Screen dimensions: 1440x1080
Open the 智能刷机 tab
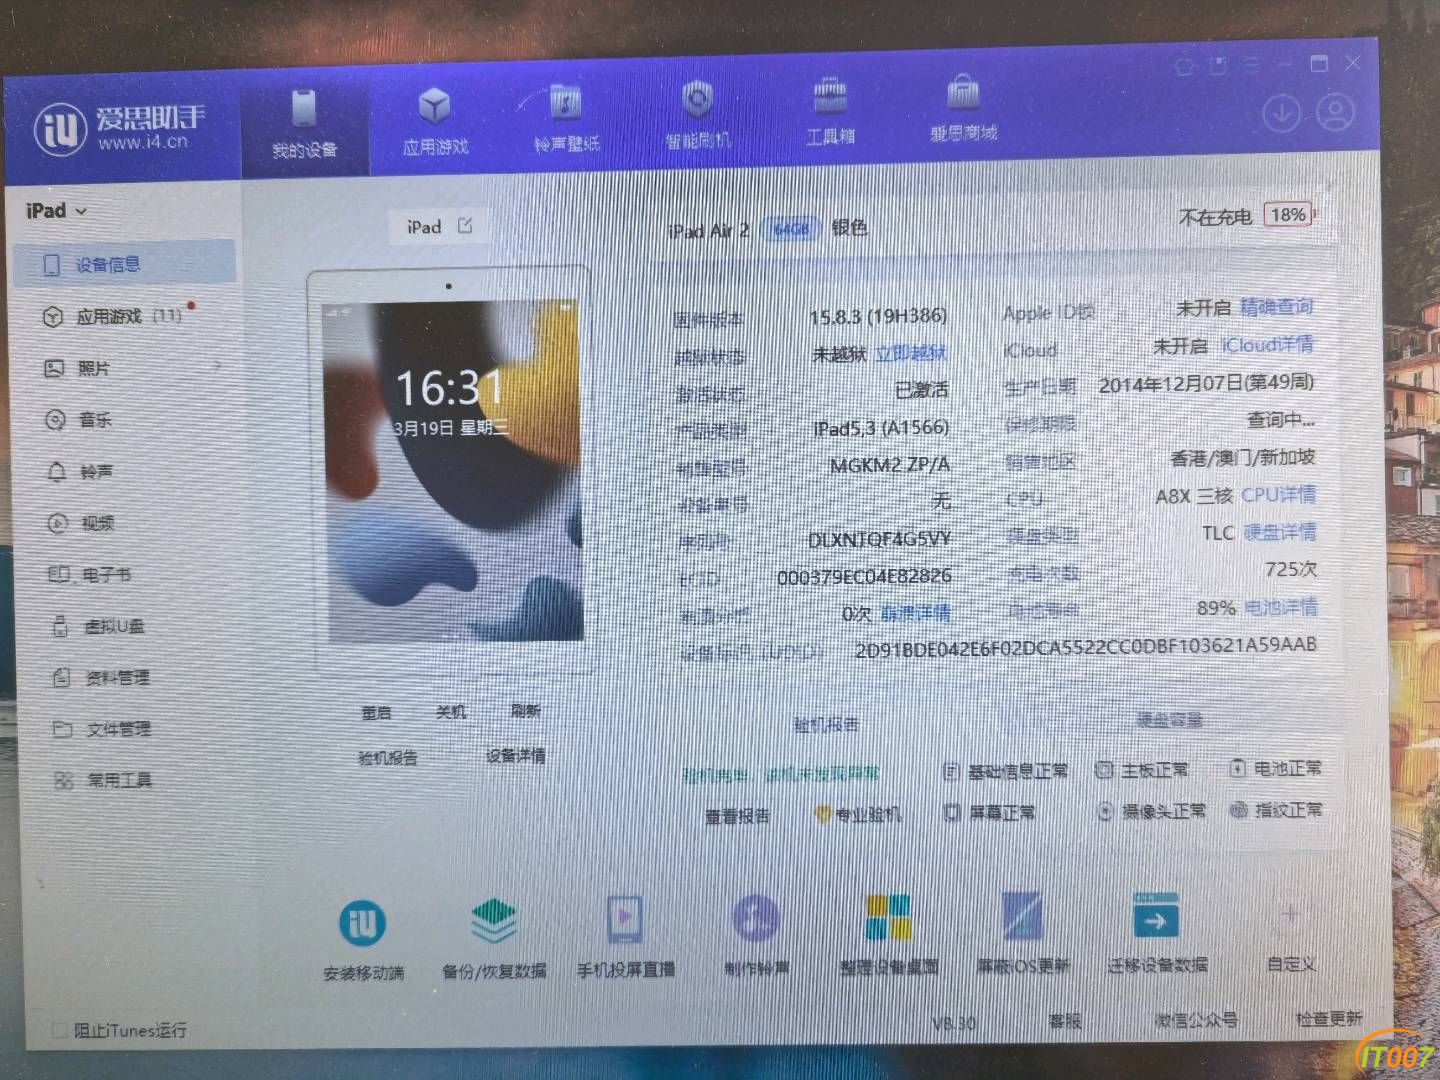697,117
